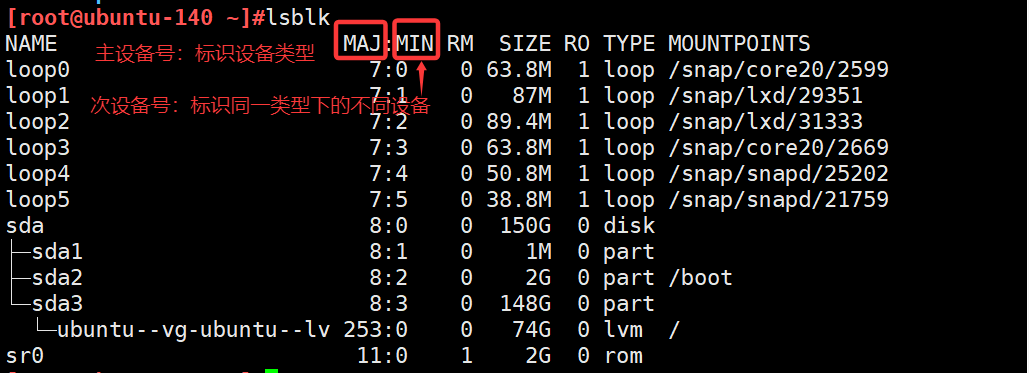The height and width of the screenshot is (373, 1029).
Task: Click the 11:0 device number
Action: click(383, 355)
